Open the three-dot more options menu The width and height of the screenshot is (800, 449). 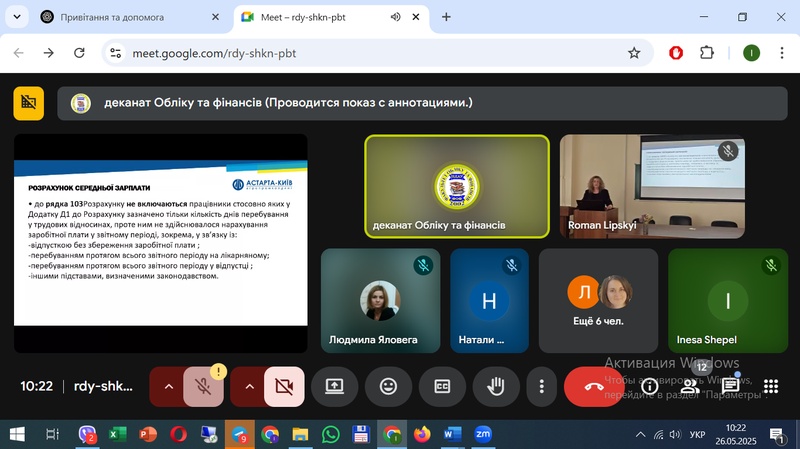click(x=541, y=386)
